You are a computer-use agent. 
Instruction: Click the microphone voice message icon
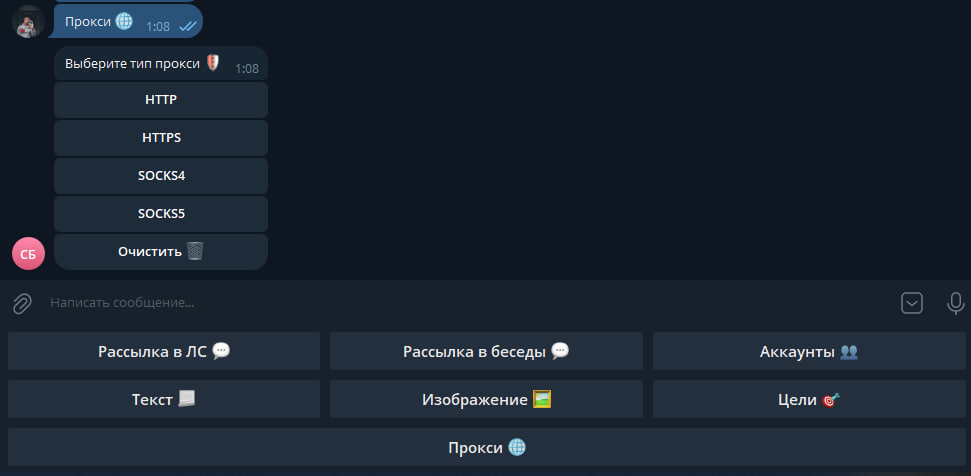coord(956,303)
